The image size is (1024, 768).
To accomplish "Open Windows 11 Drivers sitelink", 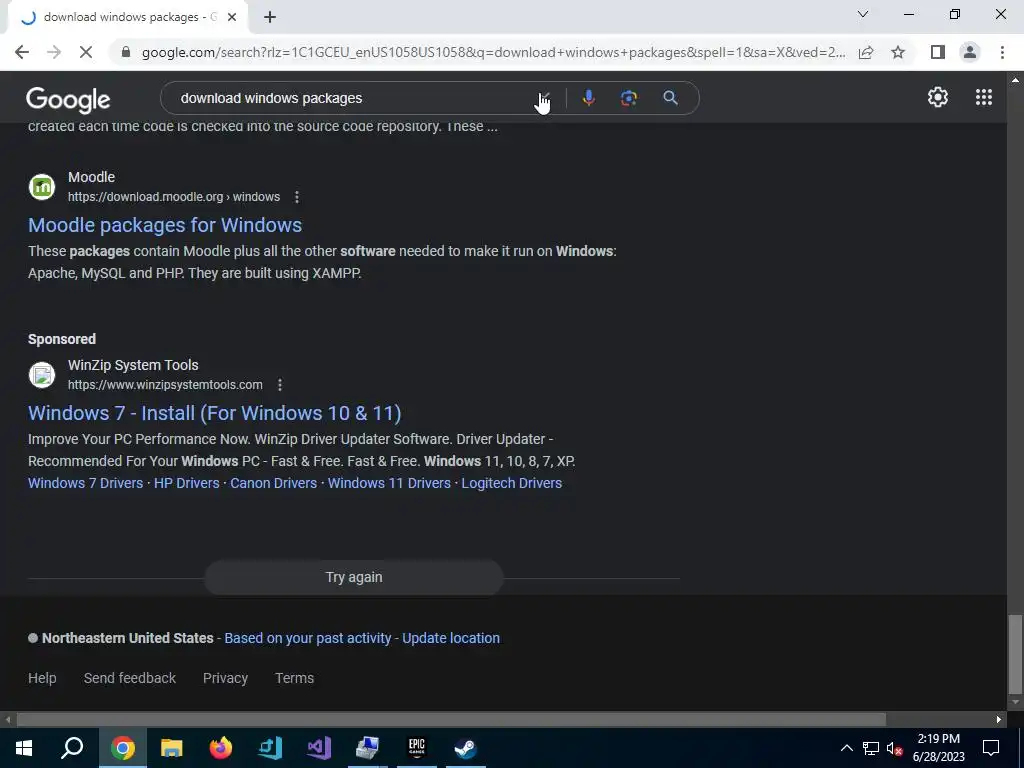I will [389, 483].
